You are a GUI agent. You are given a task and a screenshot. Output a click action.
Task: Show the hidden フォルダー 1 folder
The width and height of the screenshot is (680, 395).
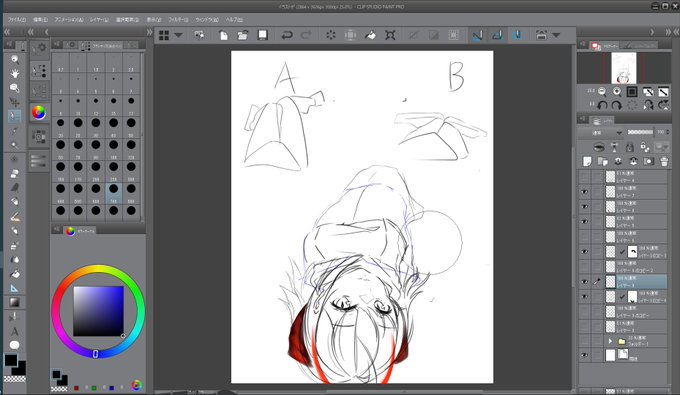(585, 341)
